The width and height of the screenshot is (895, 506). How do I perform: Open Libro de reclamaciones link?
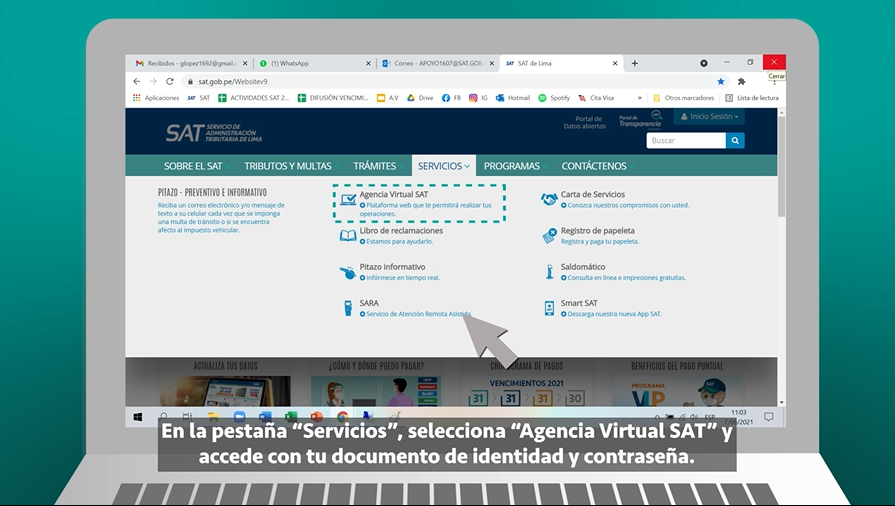pyautogui.click(x=401, y=231)
